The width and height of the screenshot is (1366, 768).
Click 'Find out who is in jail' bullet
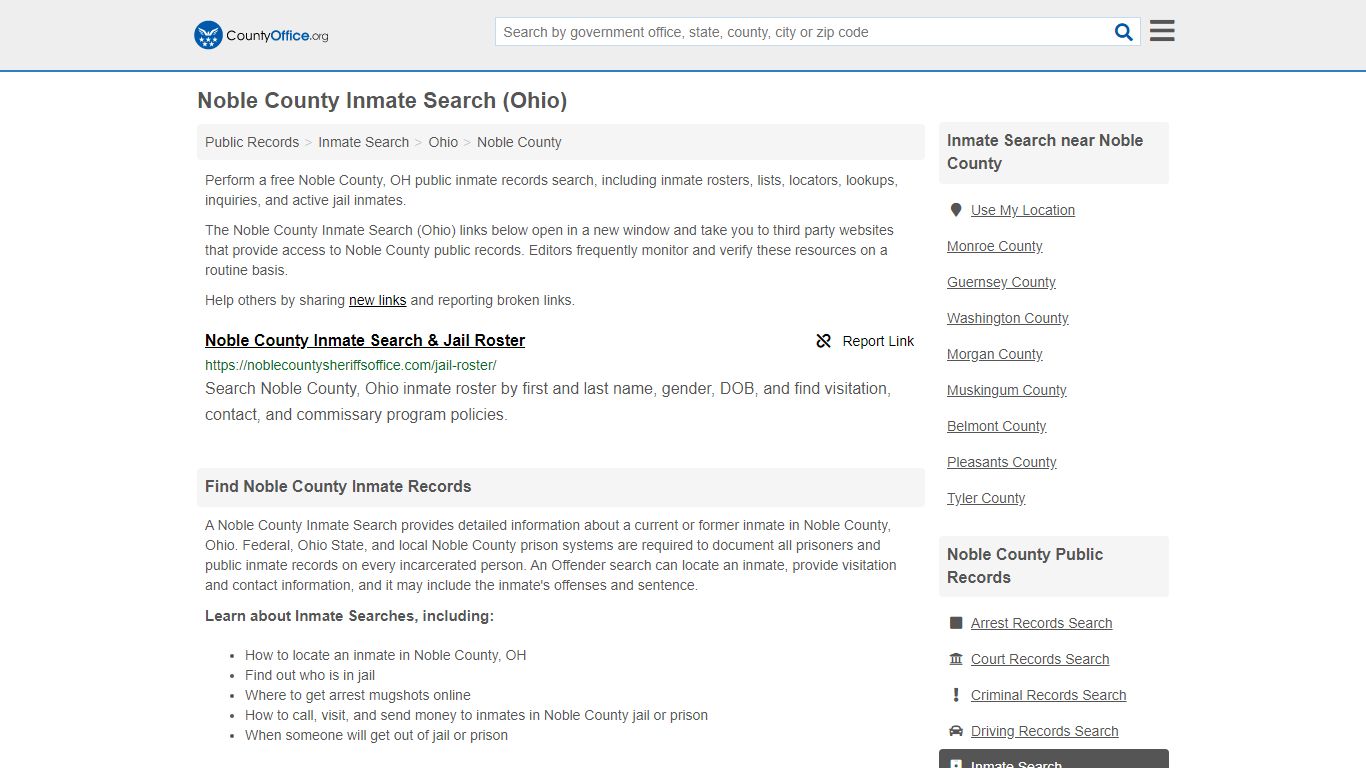coord(310,675)
